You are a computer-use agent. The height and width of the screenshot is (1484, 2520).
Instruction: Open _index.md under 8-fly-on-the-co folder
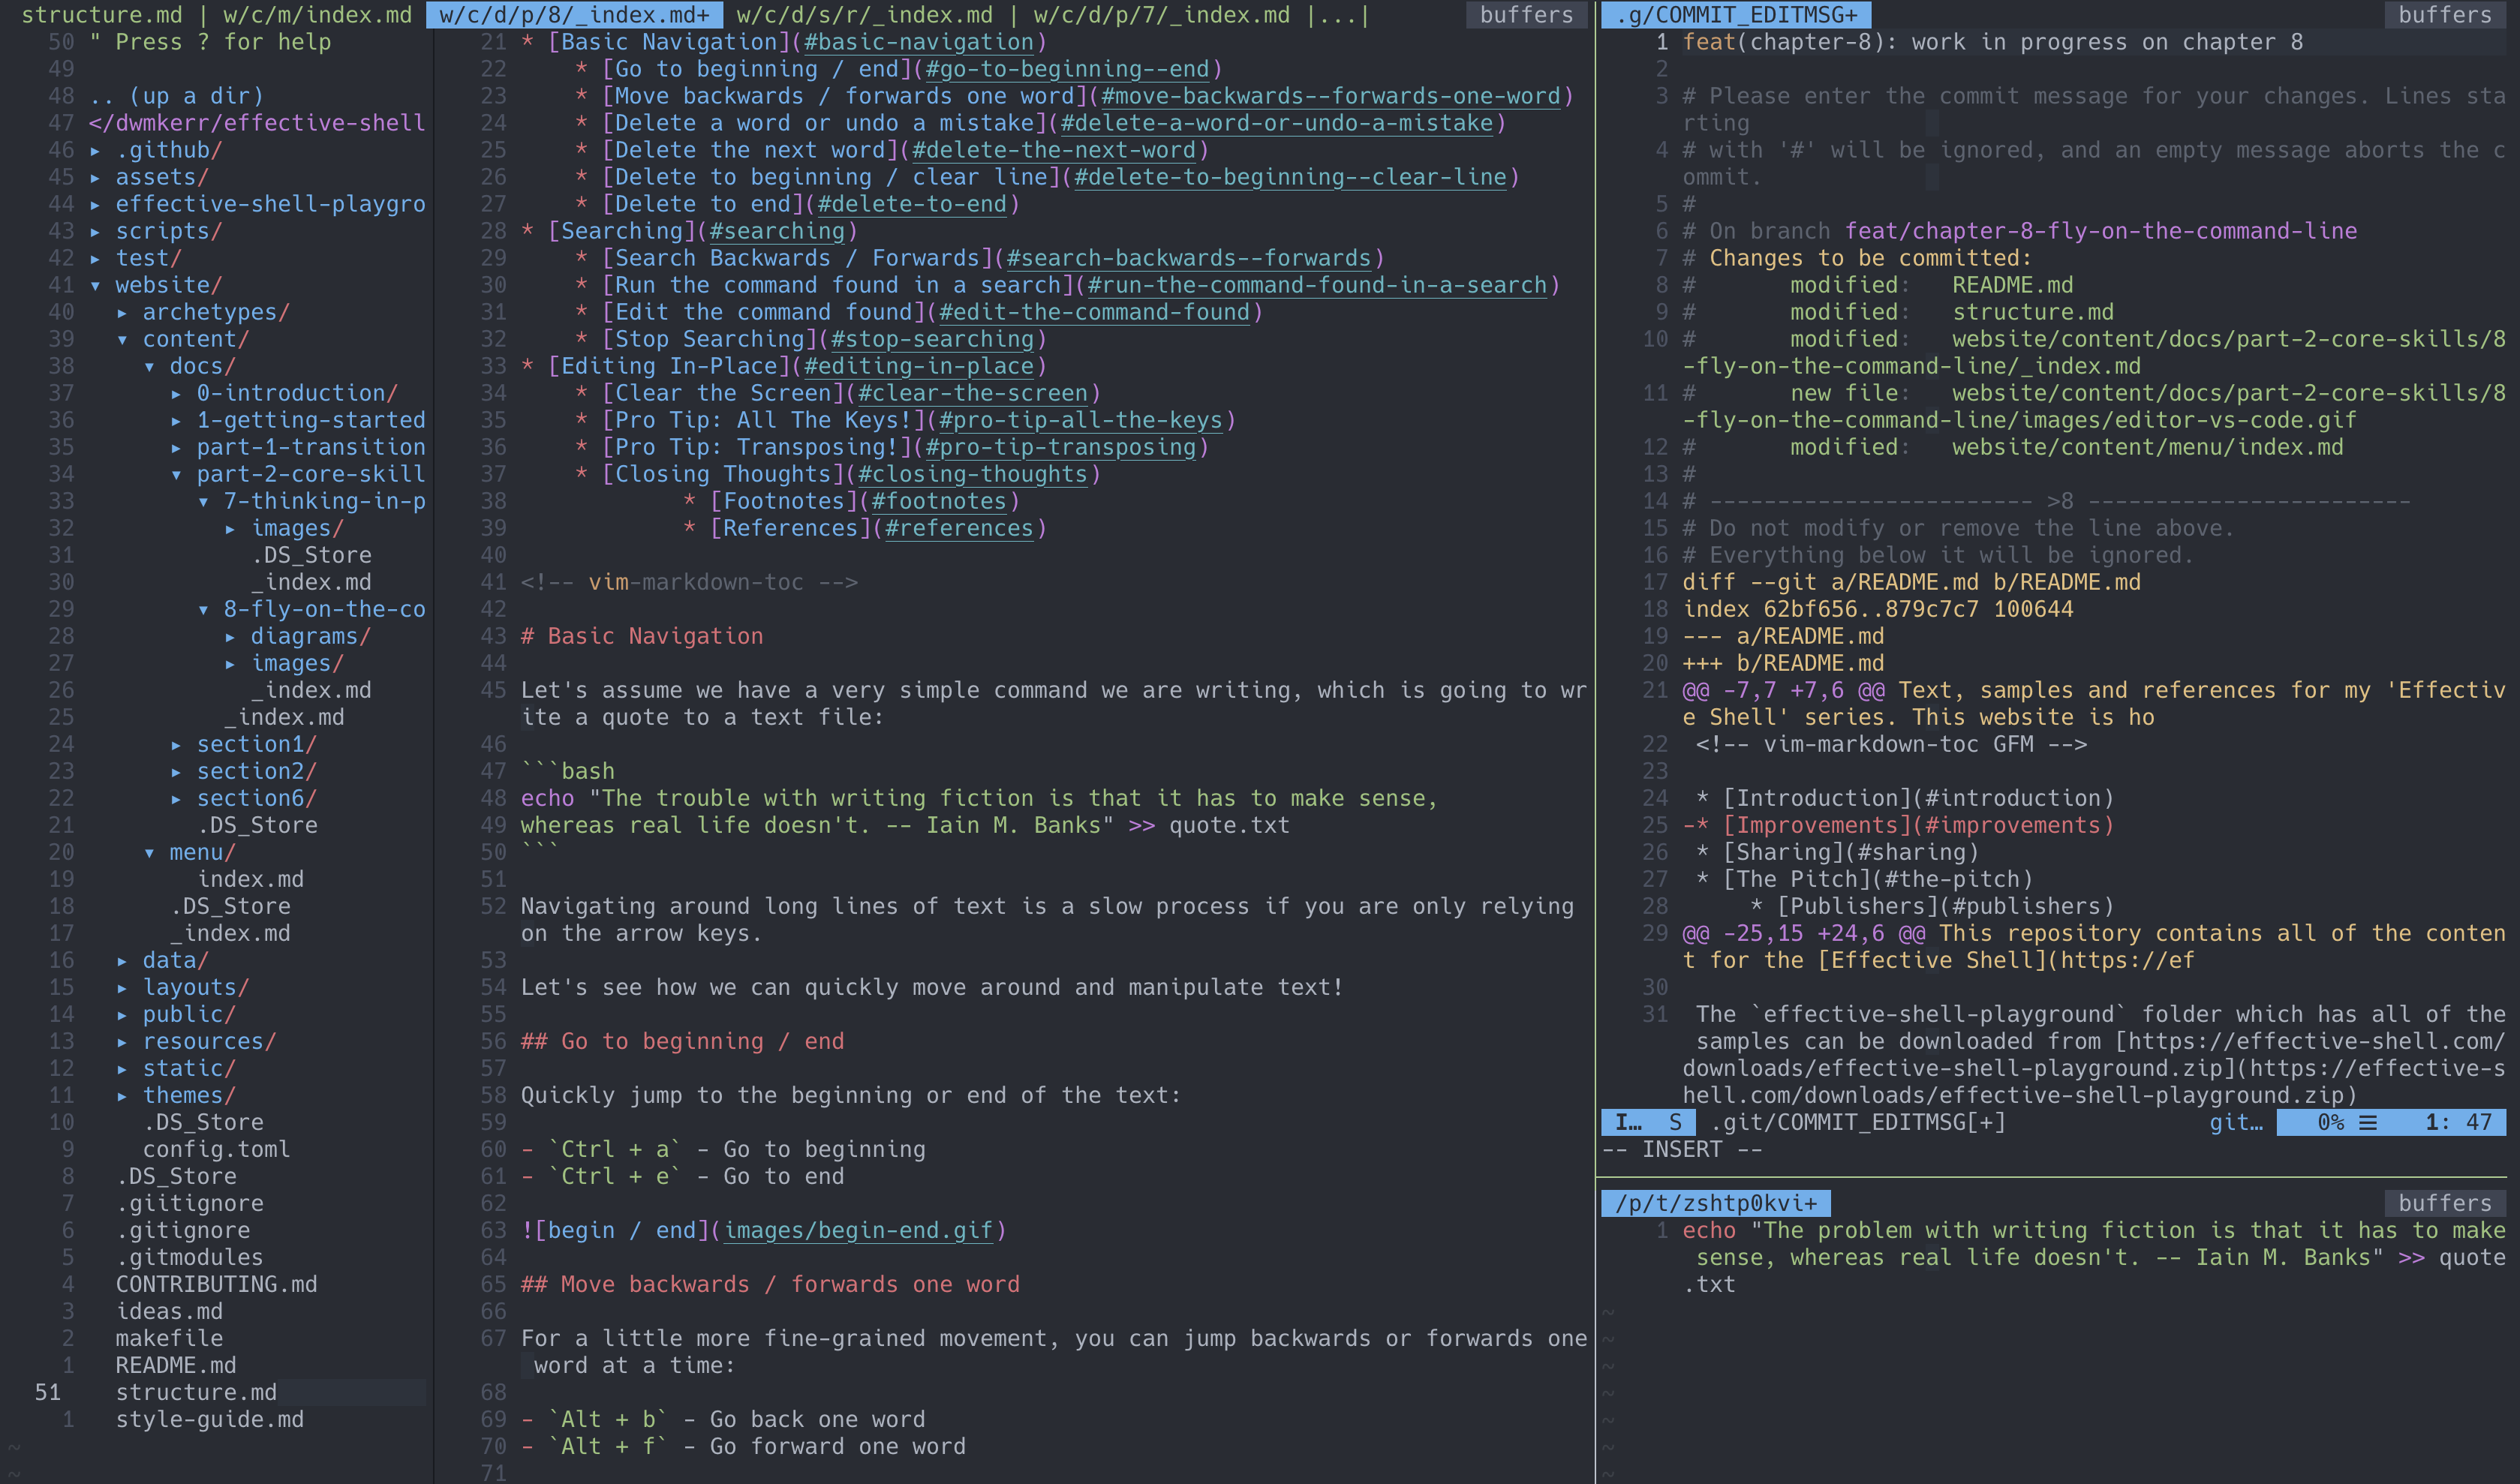pyautogui.click(x=311, y=690)
